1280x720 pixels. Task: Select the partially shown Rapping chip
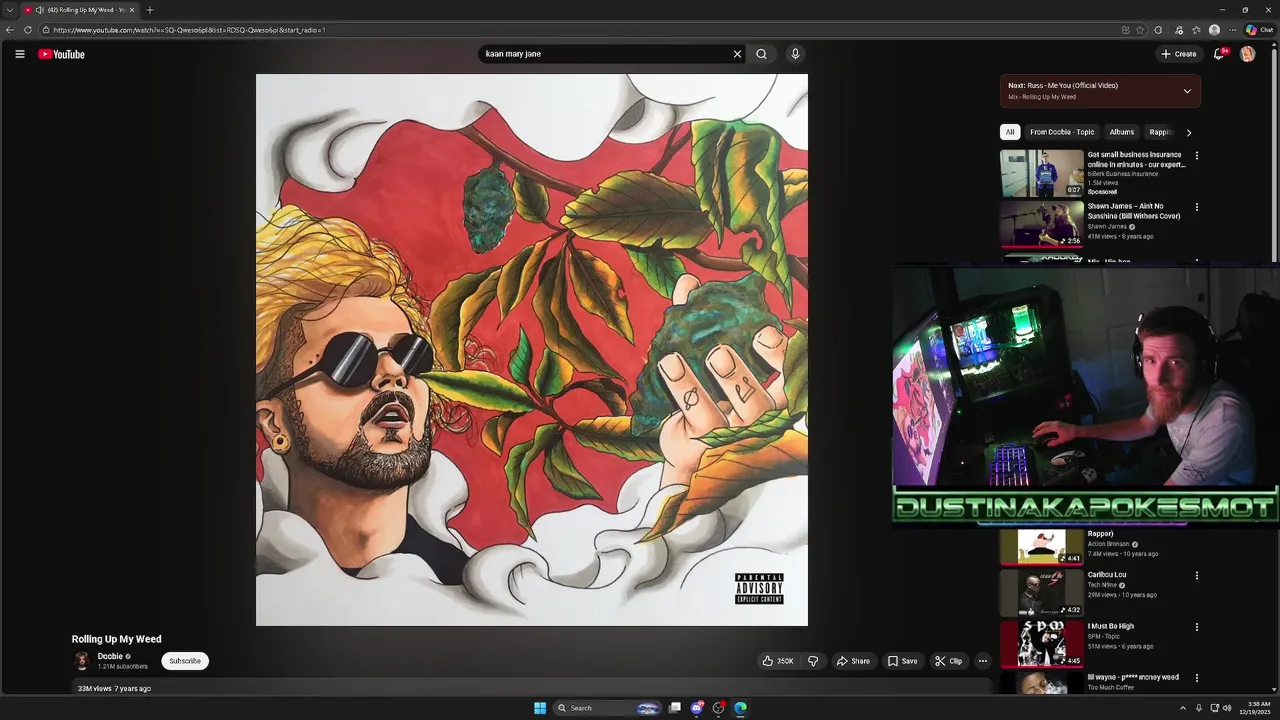(x=1159, y=132)
